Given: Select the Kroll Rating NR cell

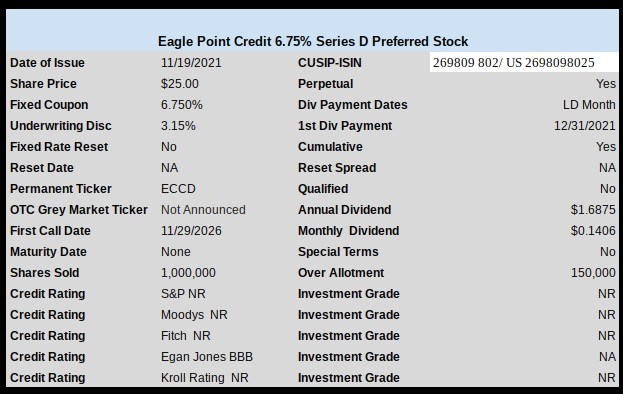Looking at the screenshot, I should [205, 378].
